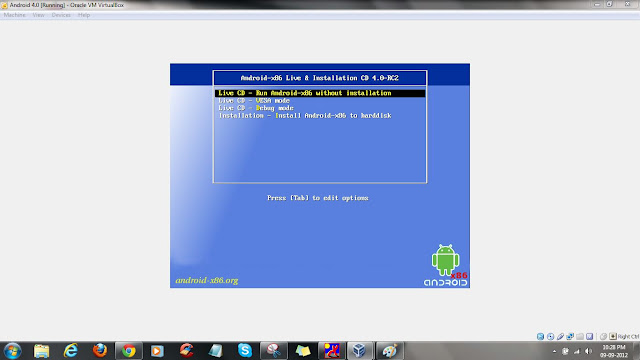Viewport: 640px width, 360px height.
Task: Open the media player taskbar icon
Action: (158, 351)
